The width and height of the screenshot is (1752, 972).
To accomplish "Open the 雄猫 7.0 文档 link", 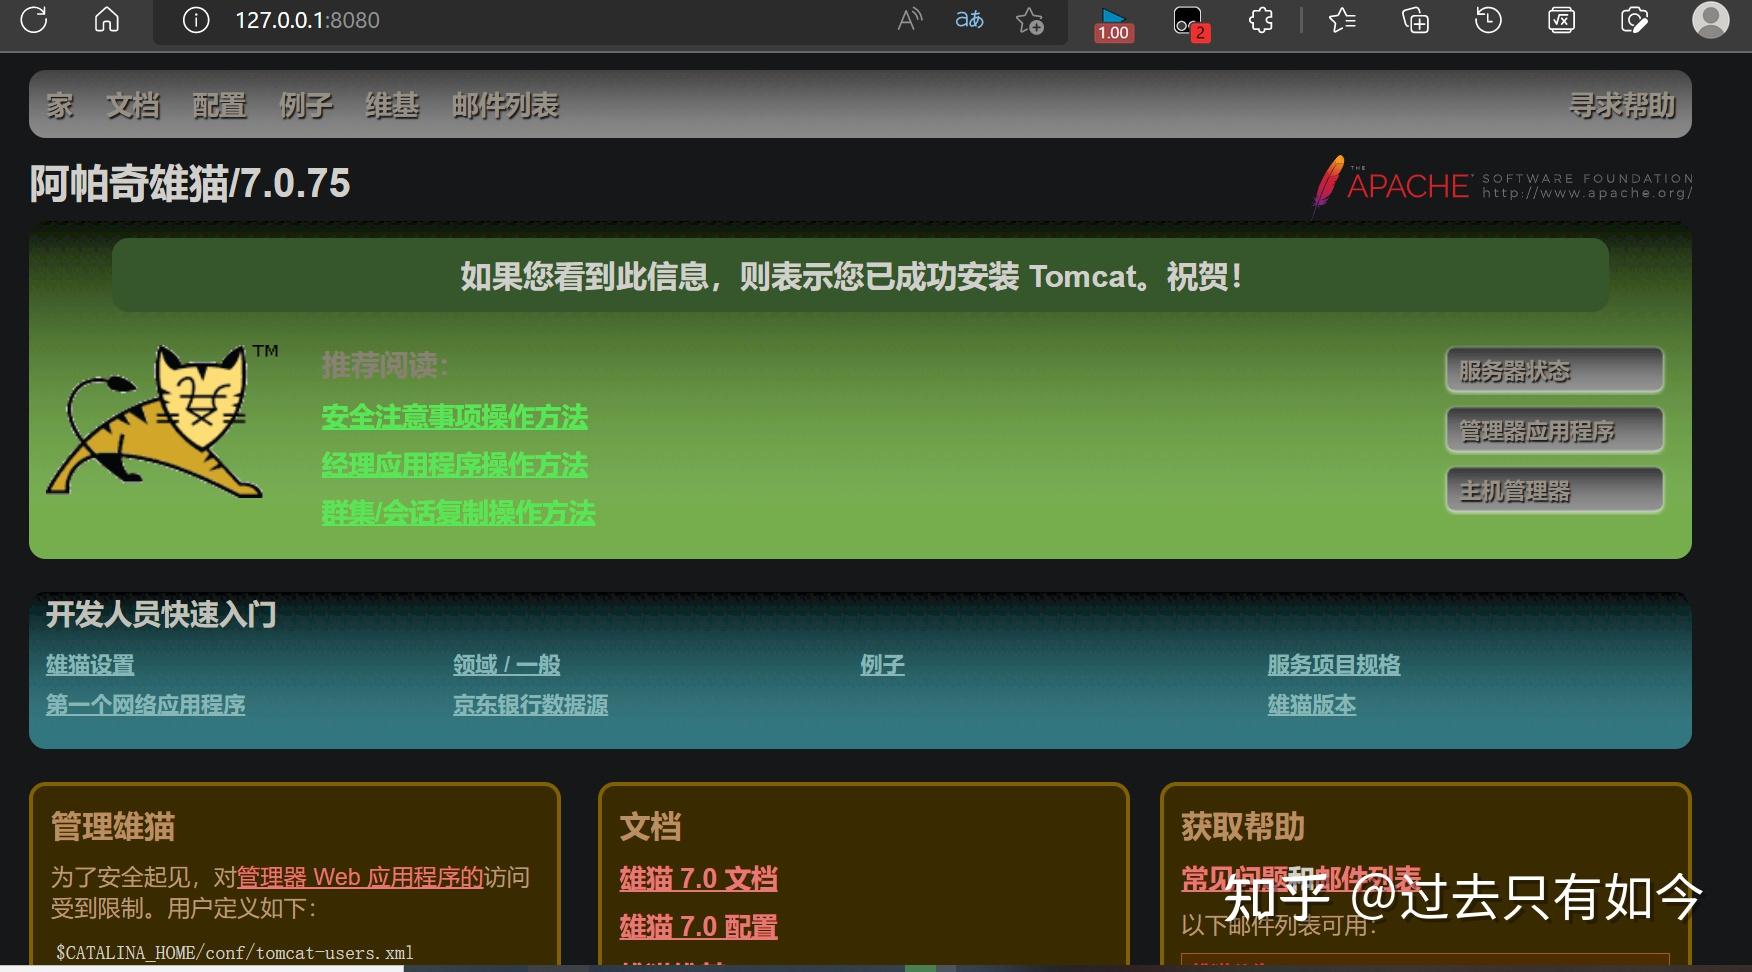I will click(698, 879).
